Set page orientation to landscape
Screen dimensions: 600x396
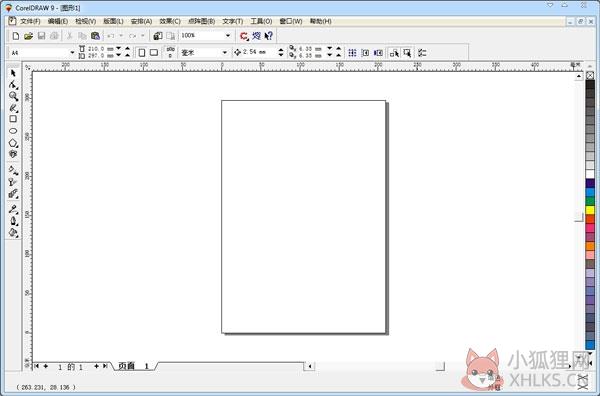pyautogui.click(x=154, y=52)
